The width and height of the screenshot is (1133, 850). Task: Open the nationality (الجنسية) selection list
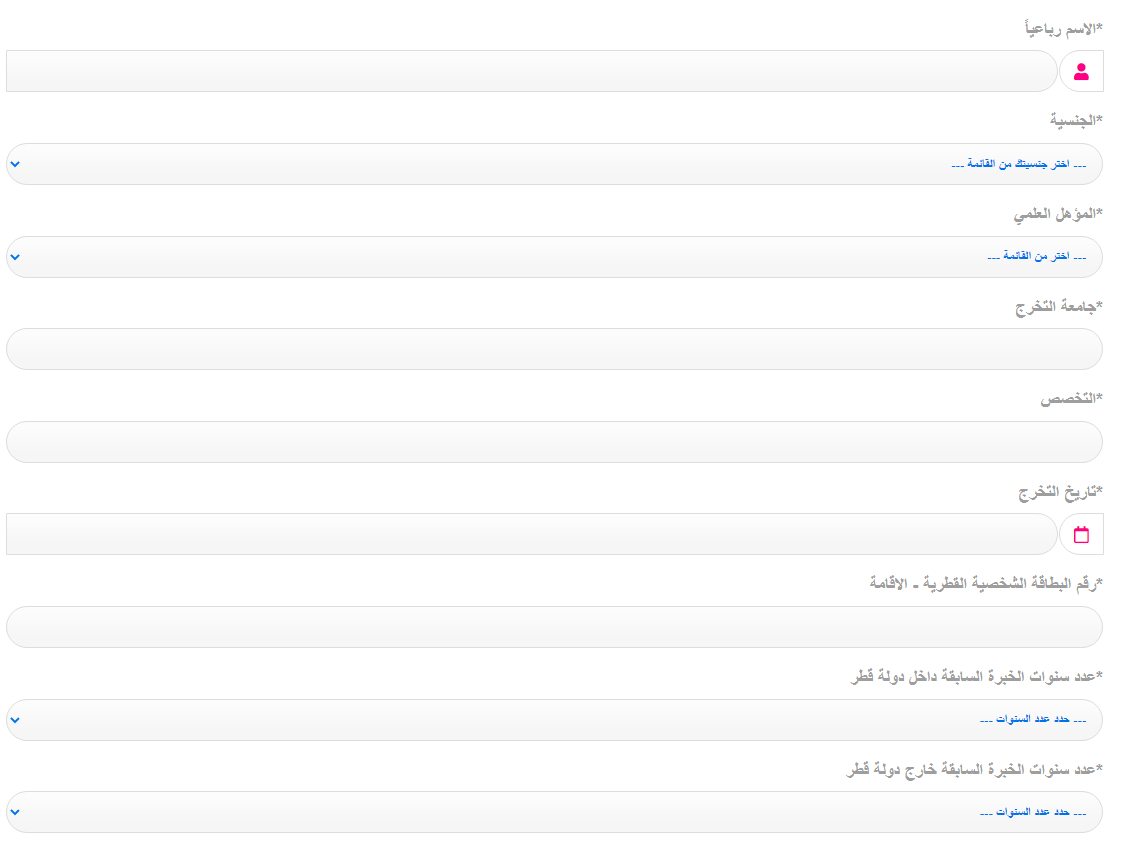(554, 164)
